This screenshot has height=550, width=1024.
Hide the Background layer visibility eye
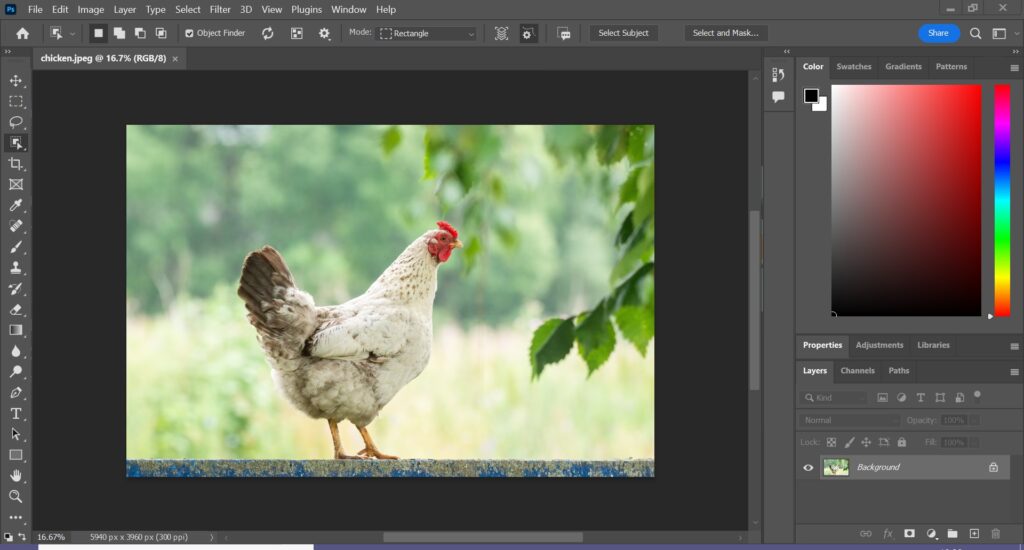click(x=808, y=467)
